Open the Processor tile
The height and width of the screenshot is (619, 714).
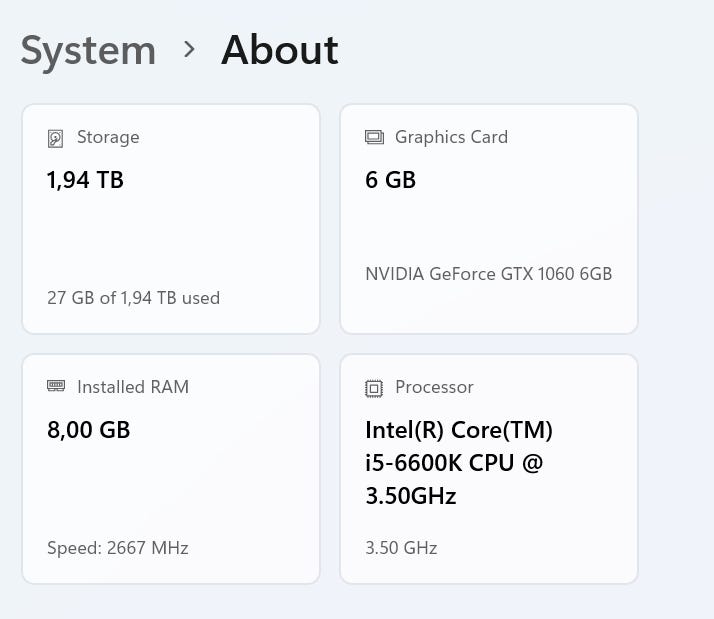[489, 469]
